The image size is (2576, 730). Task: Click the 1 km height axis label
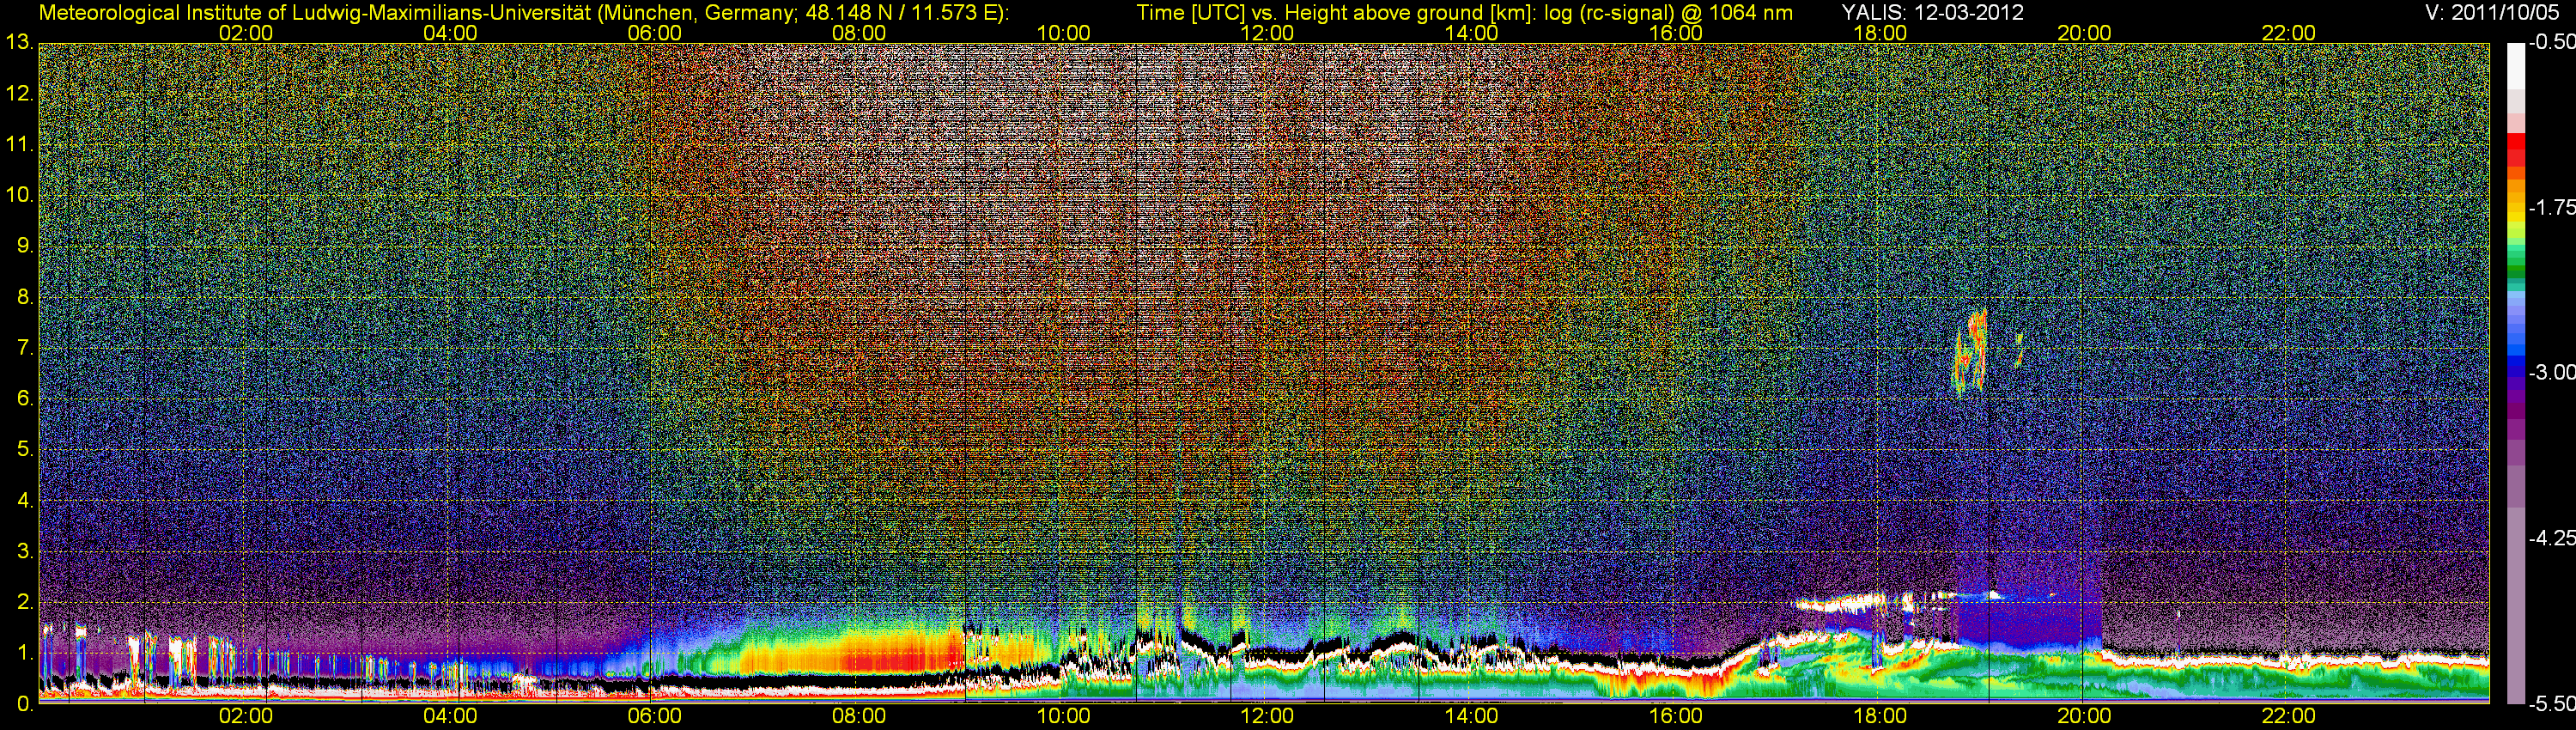[25, 653]
